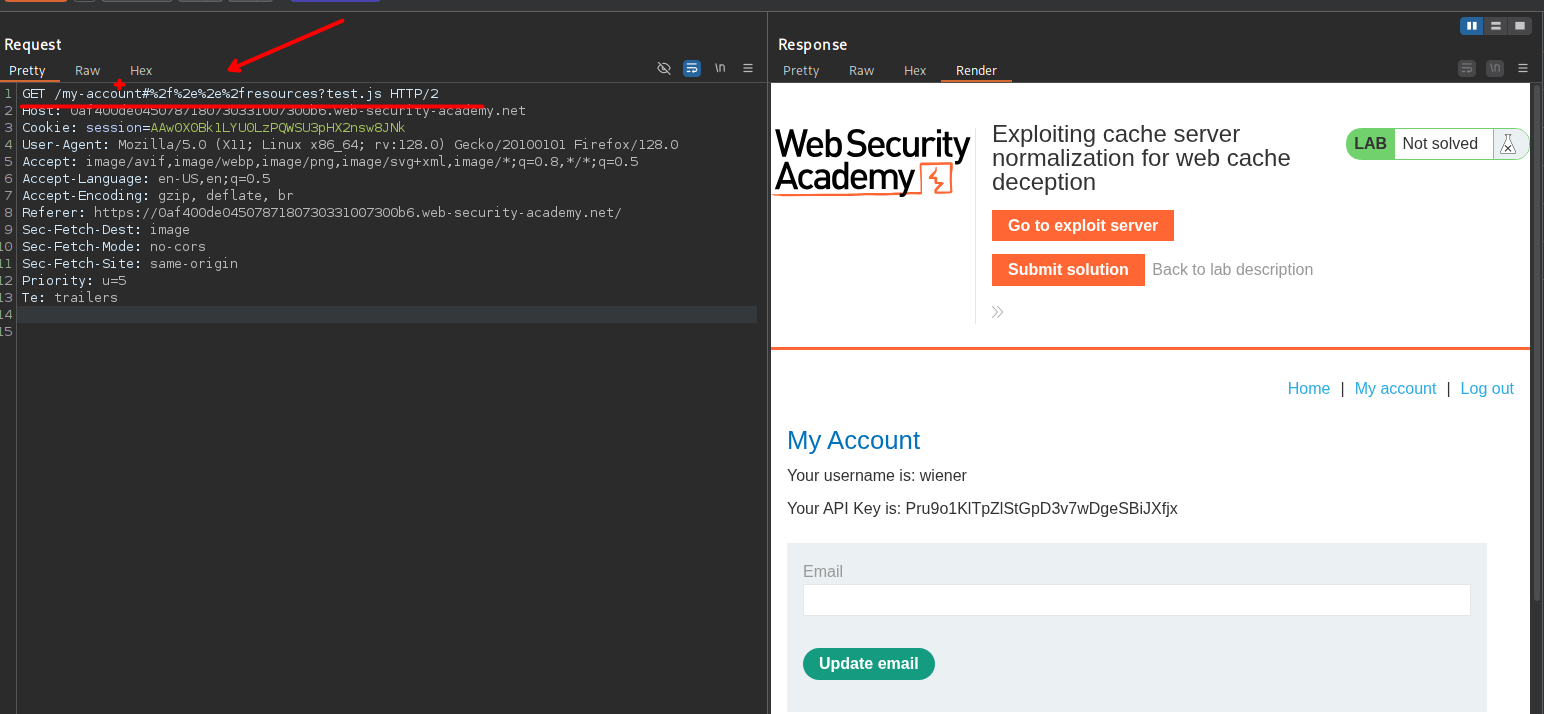Click Go to exploit server button
This screenshot has width=1544, height=714.
(x=1082, y=225)
